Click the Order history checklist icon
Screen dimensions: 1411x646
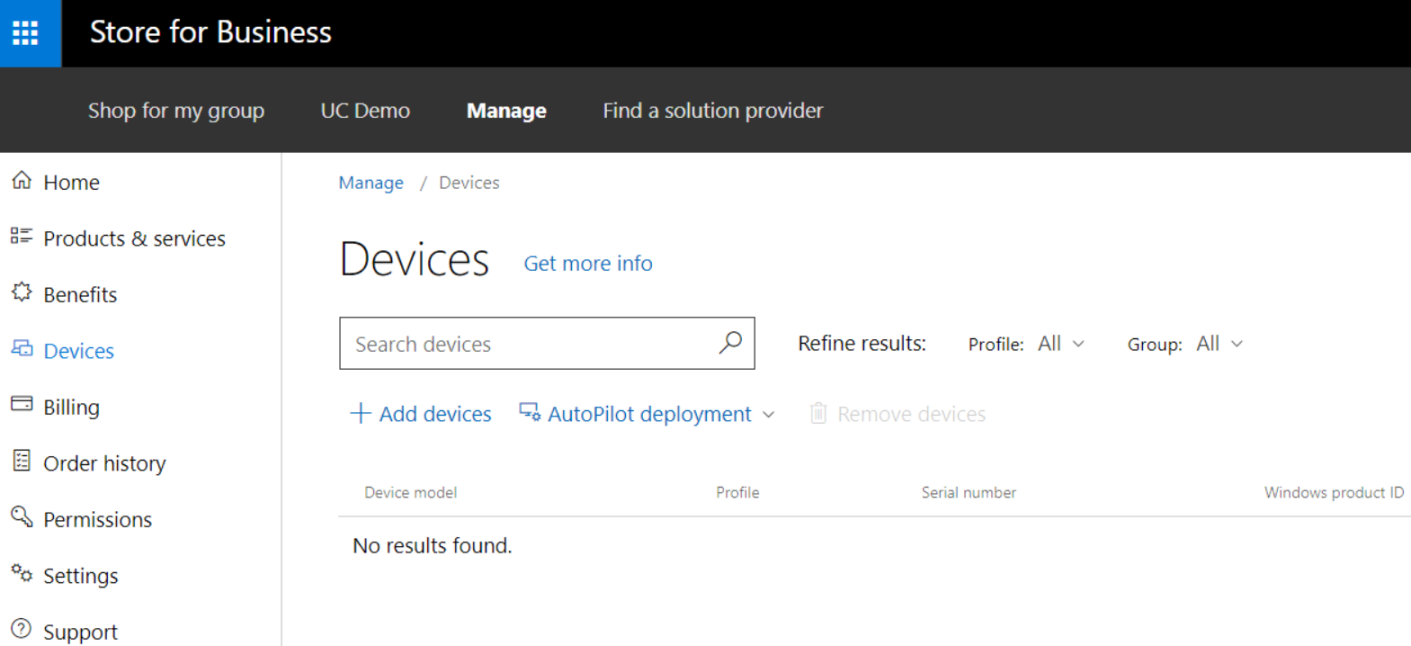point(21,460)
